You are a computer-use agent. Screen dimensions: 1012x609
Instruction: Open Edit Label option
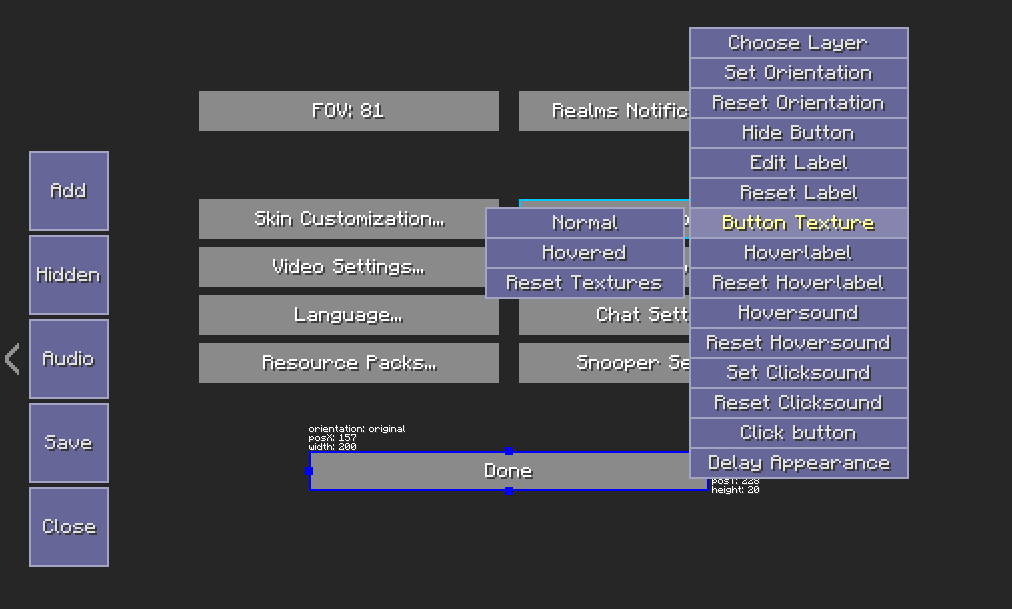(x=799, y=163)
